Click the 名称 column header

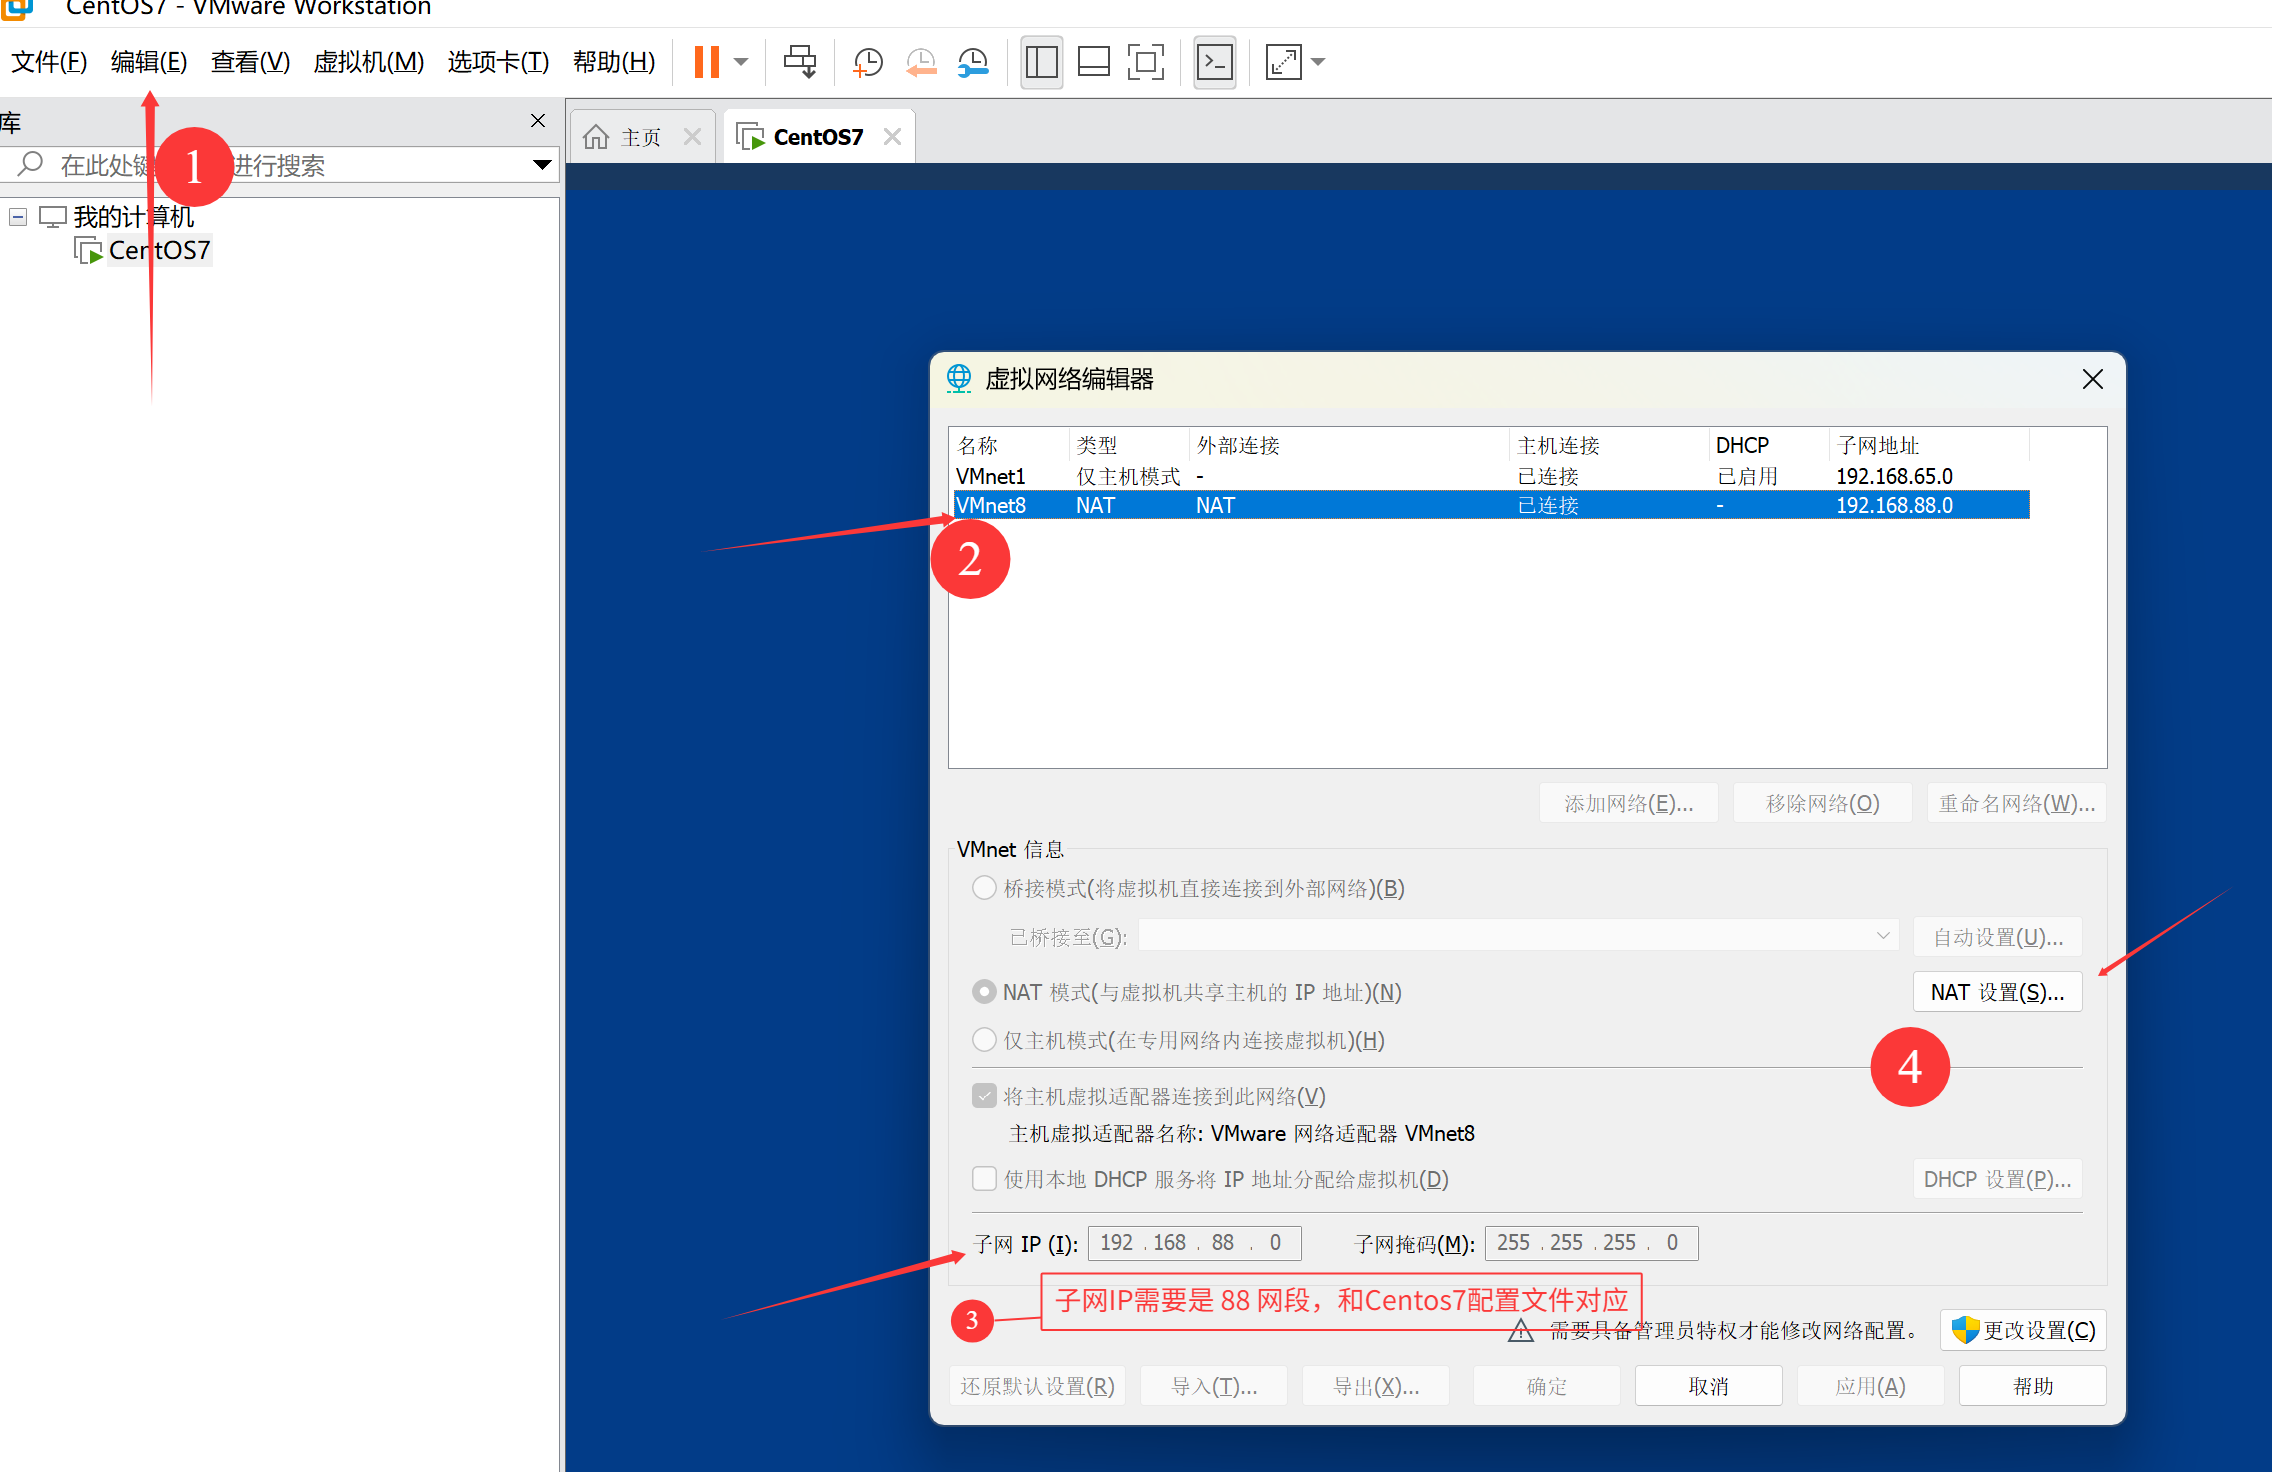(1011, 445)
